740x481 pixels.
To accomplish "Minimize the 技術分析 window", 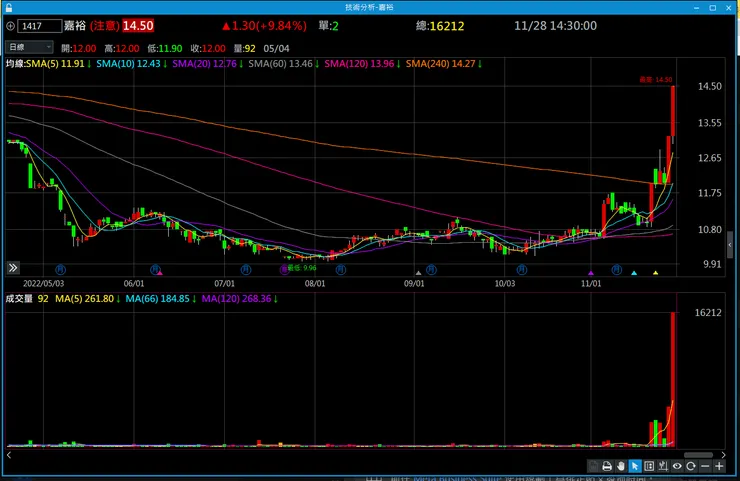I will click(x=697, y=8).
